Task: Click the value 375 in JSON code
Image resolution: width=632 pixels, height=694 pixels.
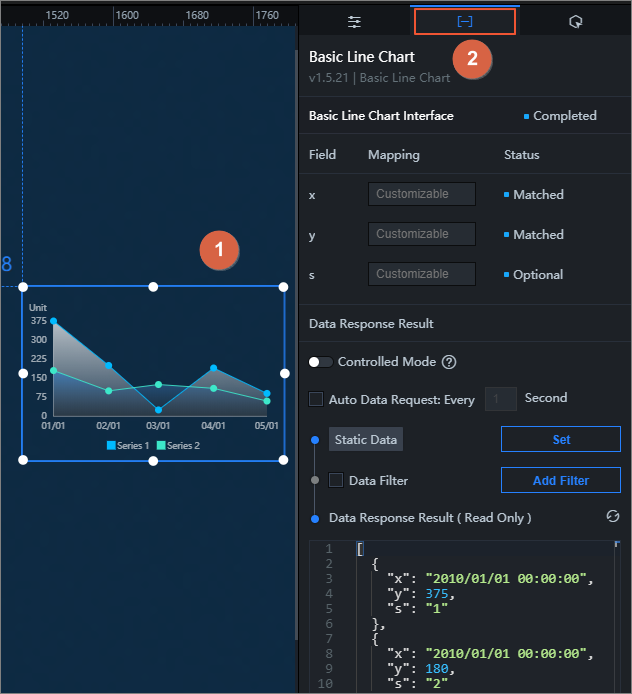Action: pyautogui.click(x=437, y=594)
